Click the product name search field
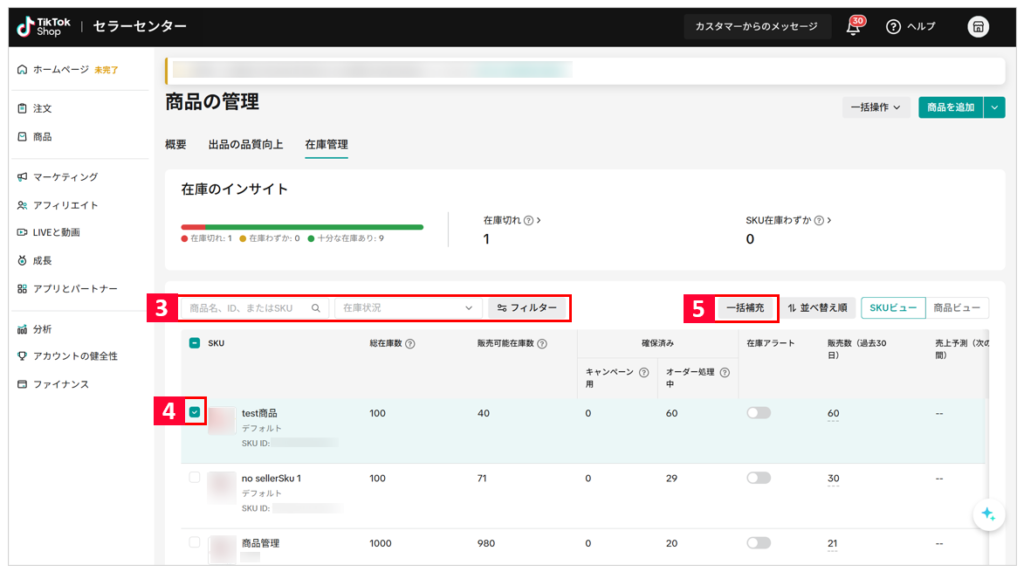 [245, 308]
